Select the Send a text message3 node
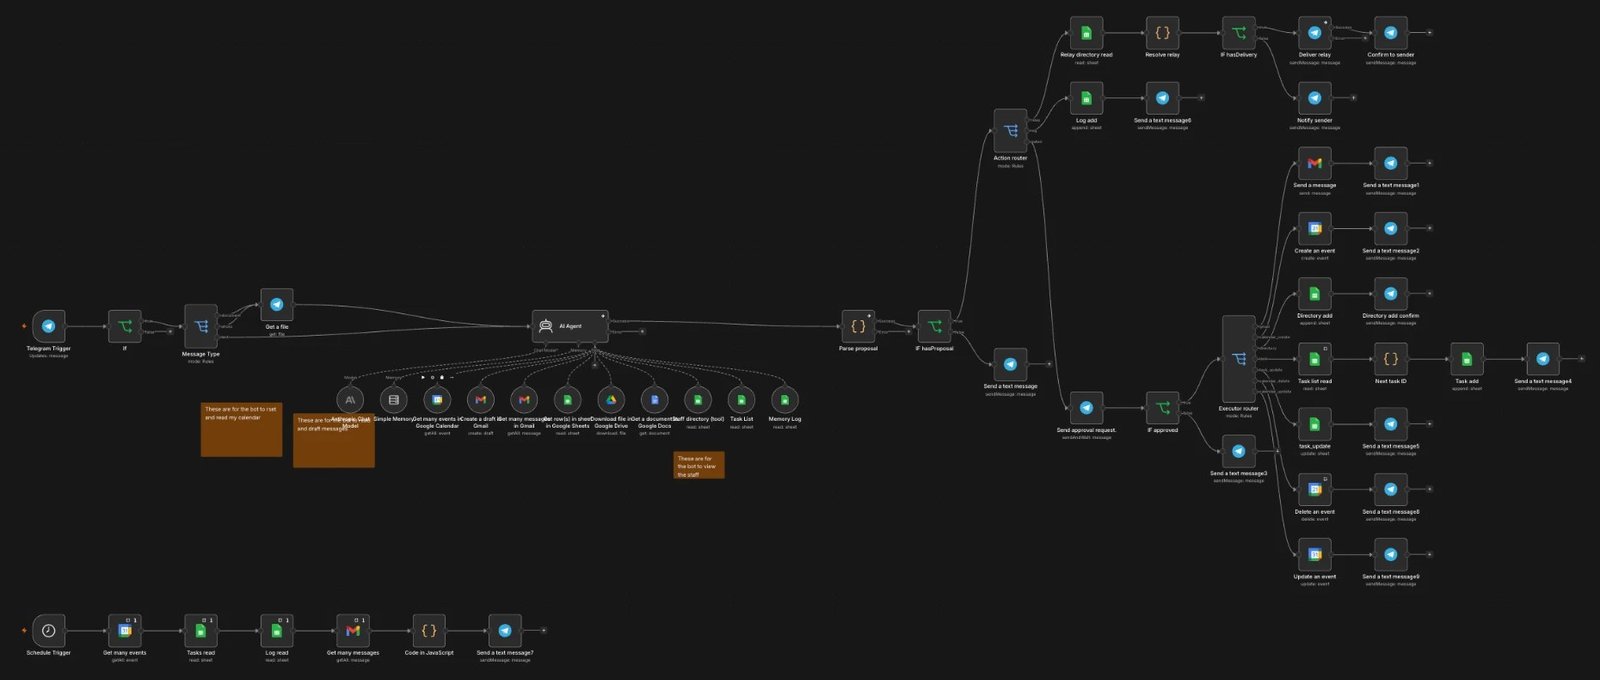The image size is (1600, 680). (1238, 451)
